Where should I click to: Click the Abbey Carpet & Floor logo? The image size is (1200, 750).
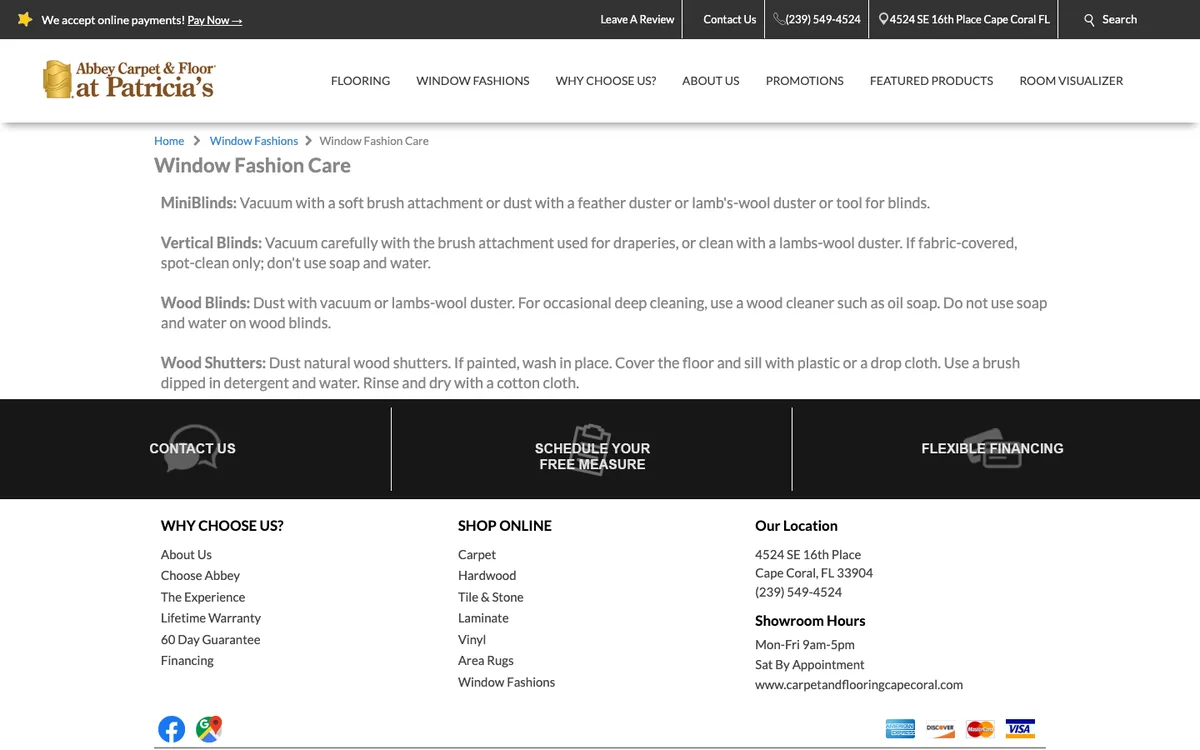pyautogui.click(x=129, y=80)
